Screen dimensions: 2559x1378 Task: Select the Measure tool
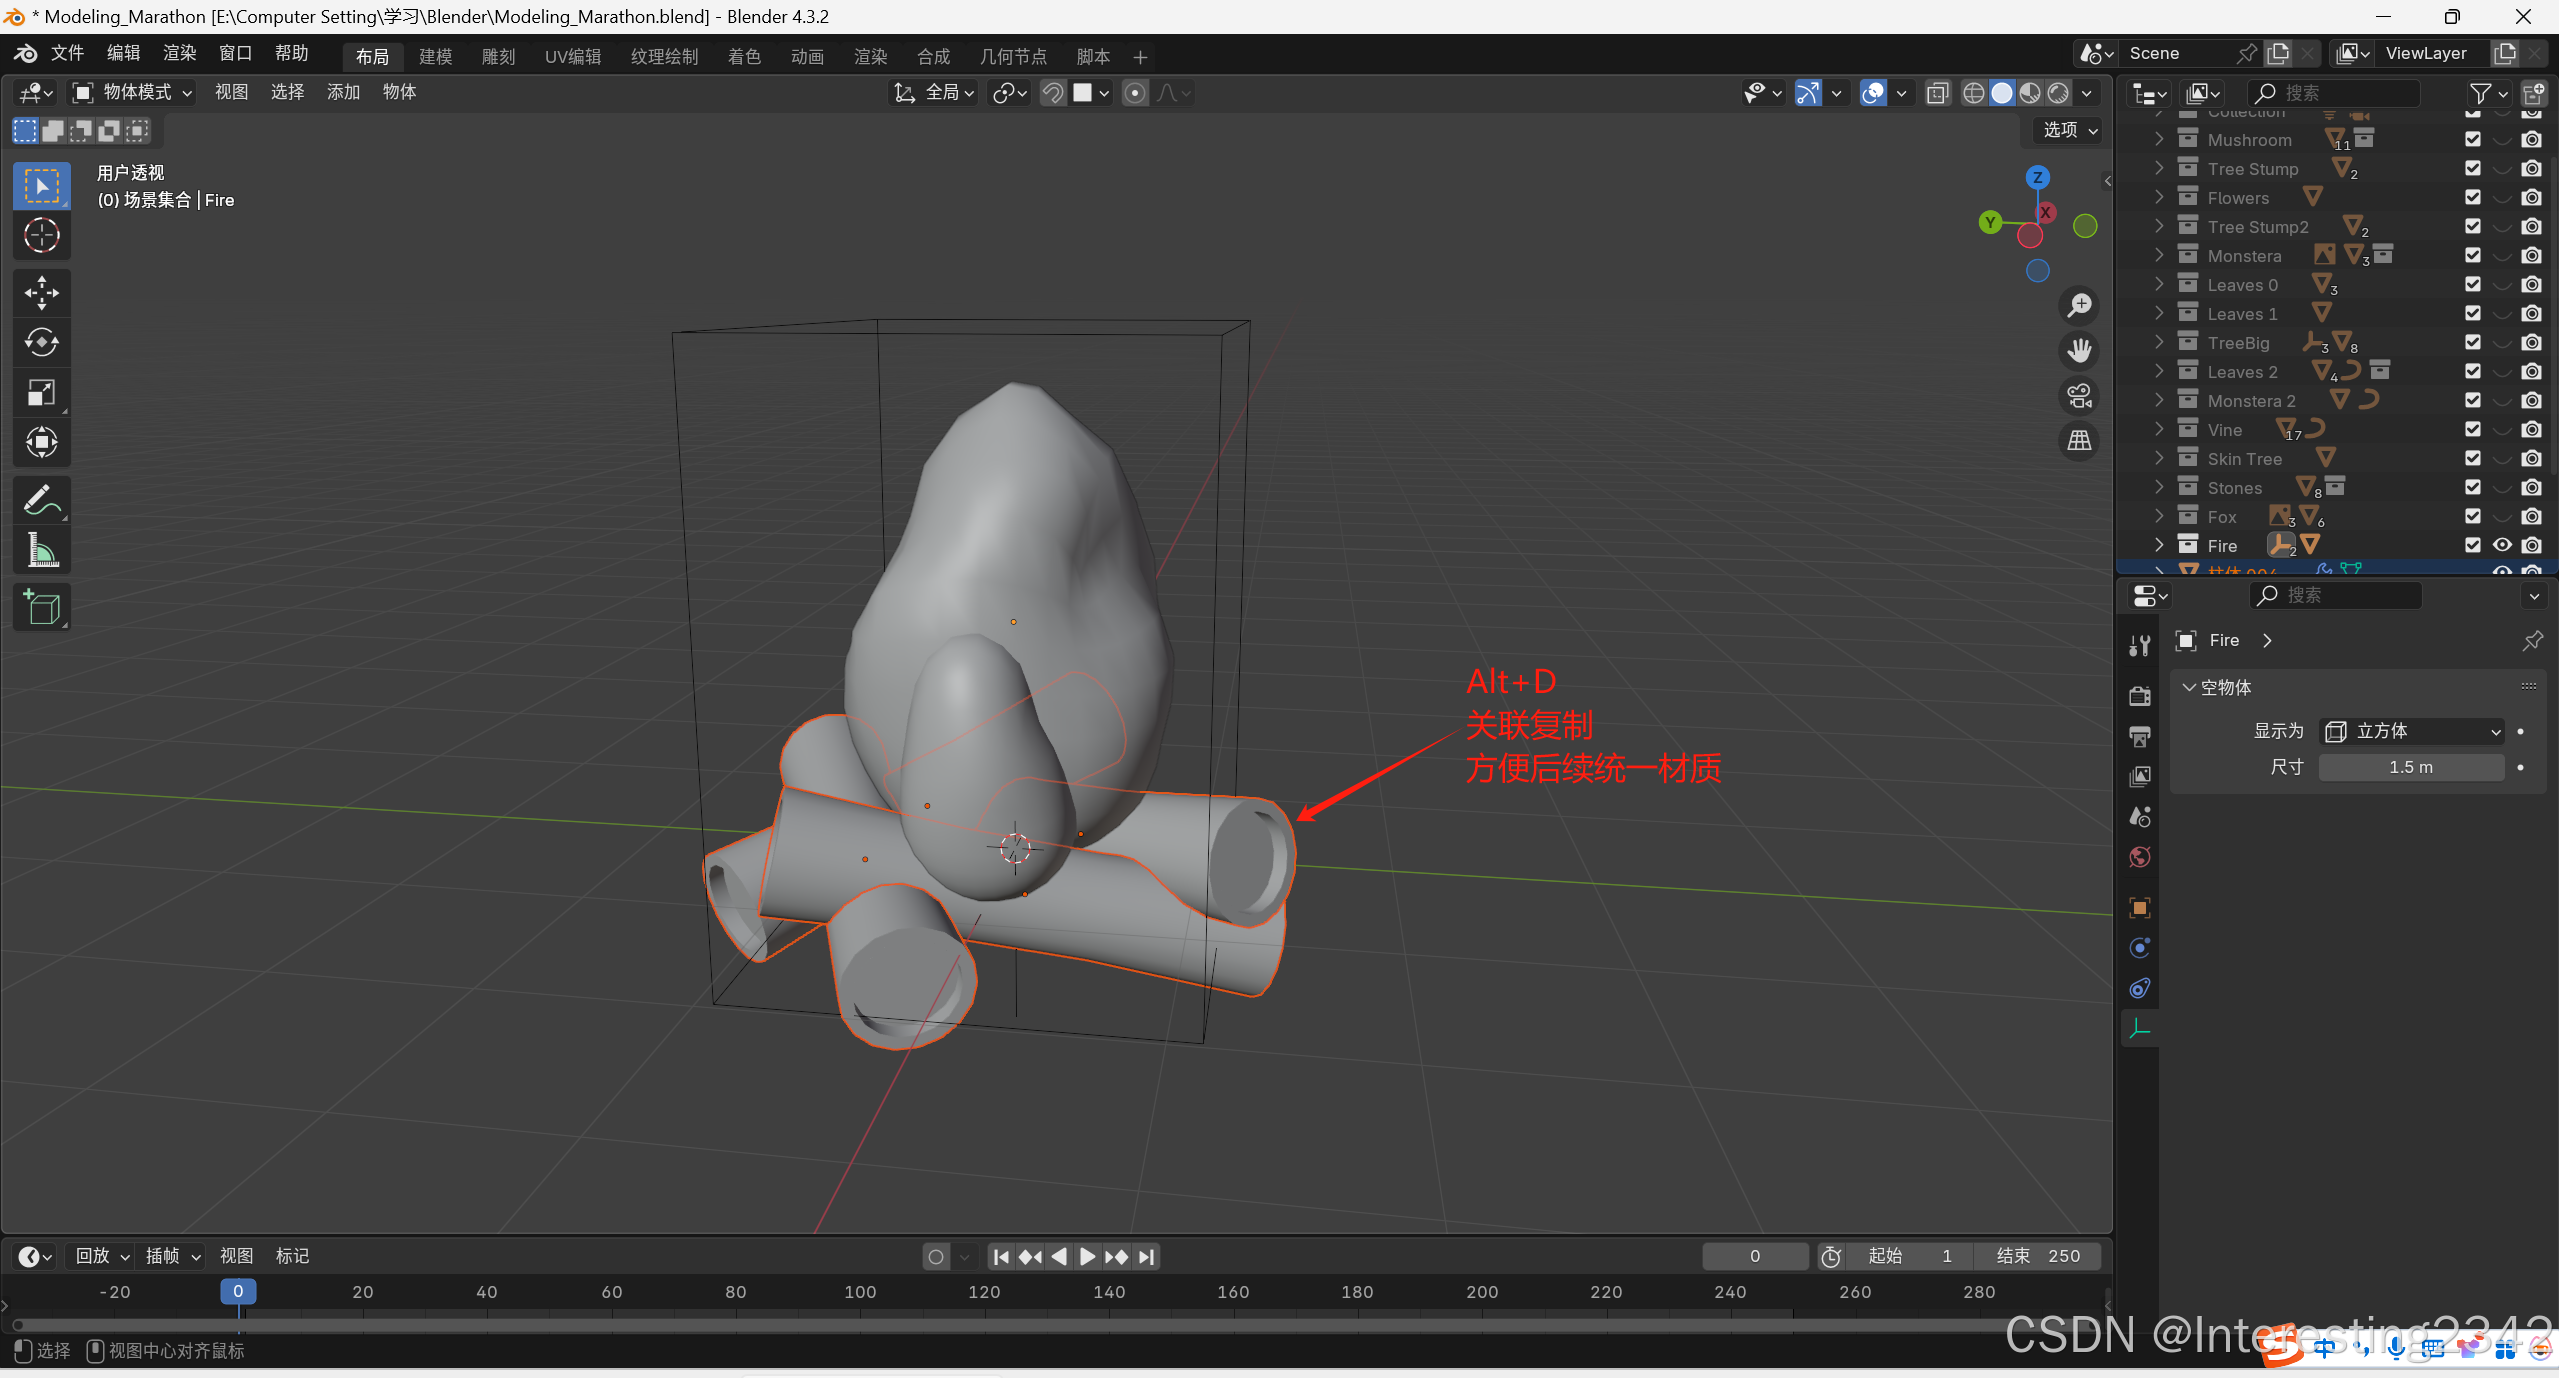click(41, 550)
